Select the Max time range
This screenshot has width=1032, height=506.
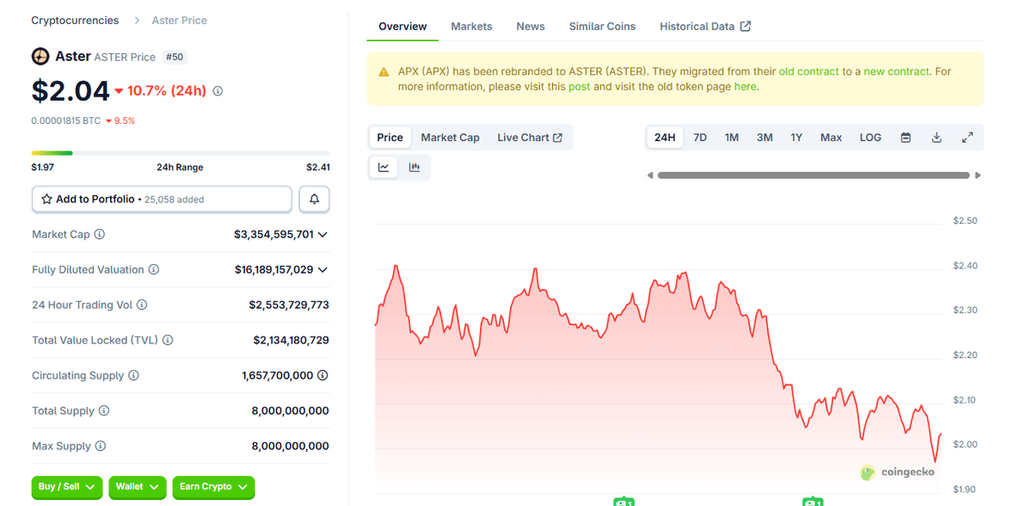tap(831, 138)
